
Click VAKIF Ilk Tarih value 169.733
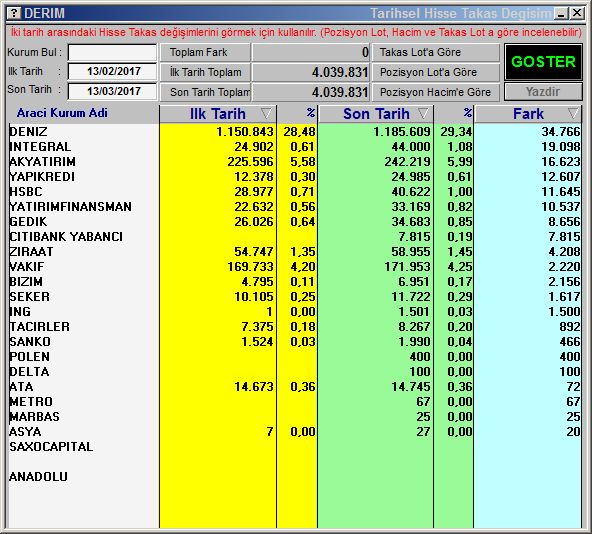pos(250,267)
